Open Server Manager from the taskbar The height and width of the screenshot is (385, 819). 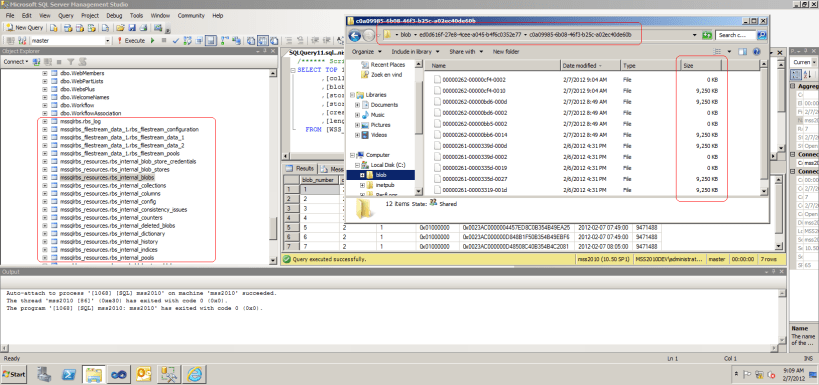point(45,374)
